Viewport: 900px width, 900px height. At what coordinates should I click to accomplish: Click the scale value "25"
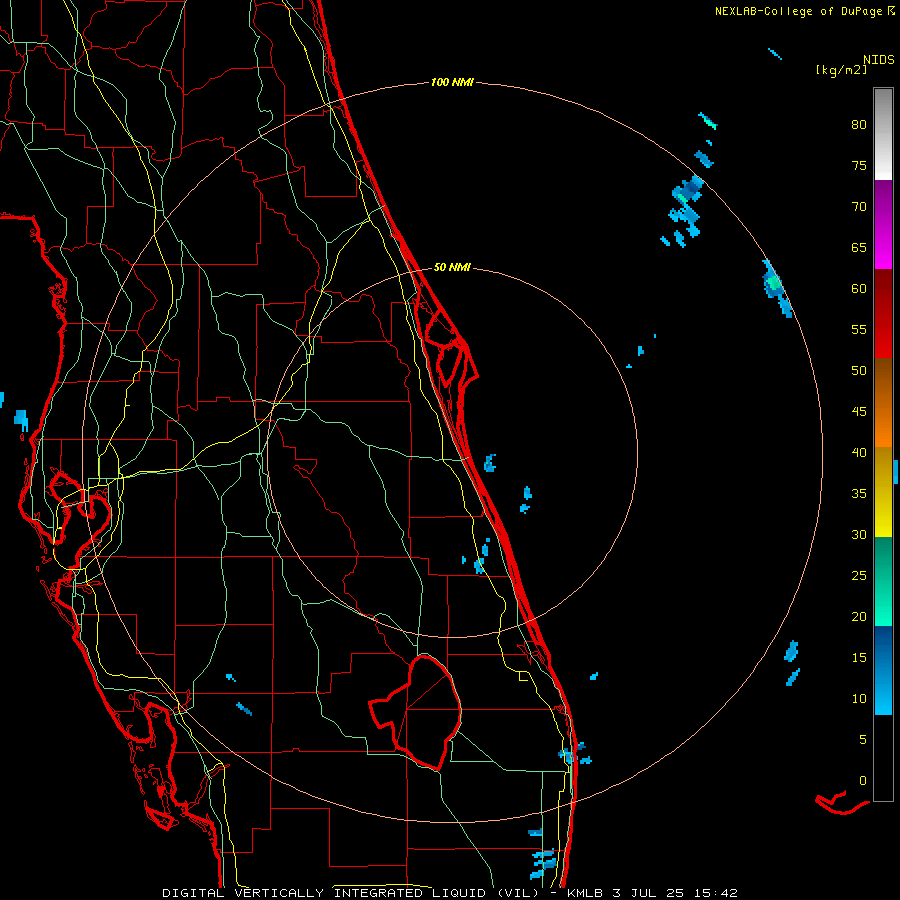(x=859, y=575)
